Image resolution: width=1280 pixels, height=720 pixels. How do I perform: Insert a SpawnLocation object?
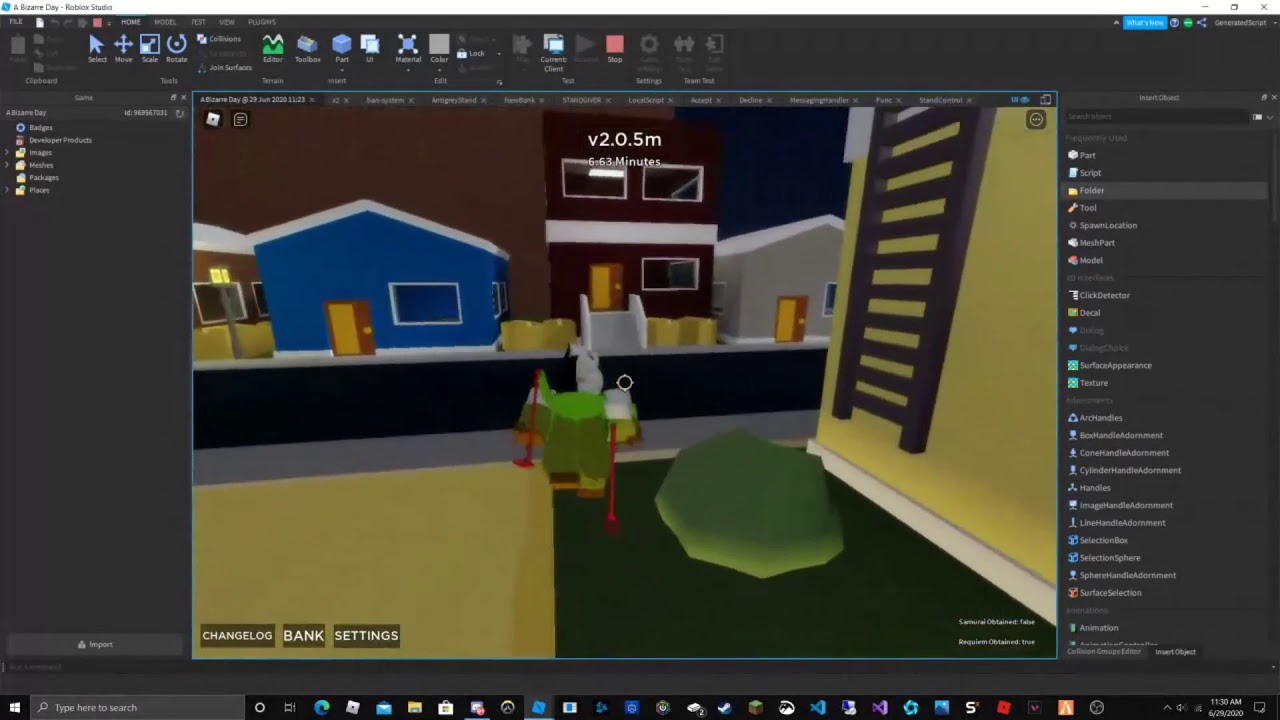coord(1102,225)
